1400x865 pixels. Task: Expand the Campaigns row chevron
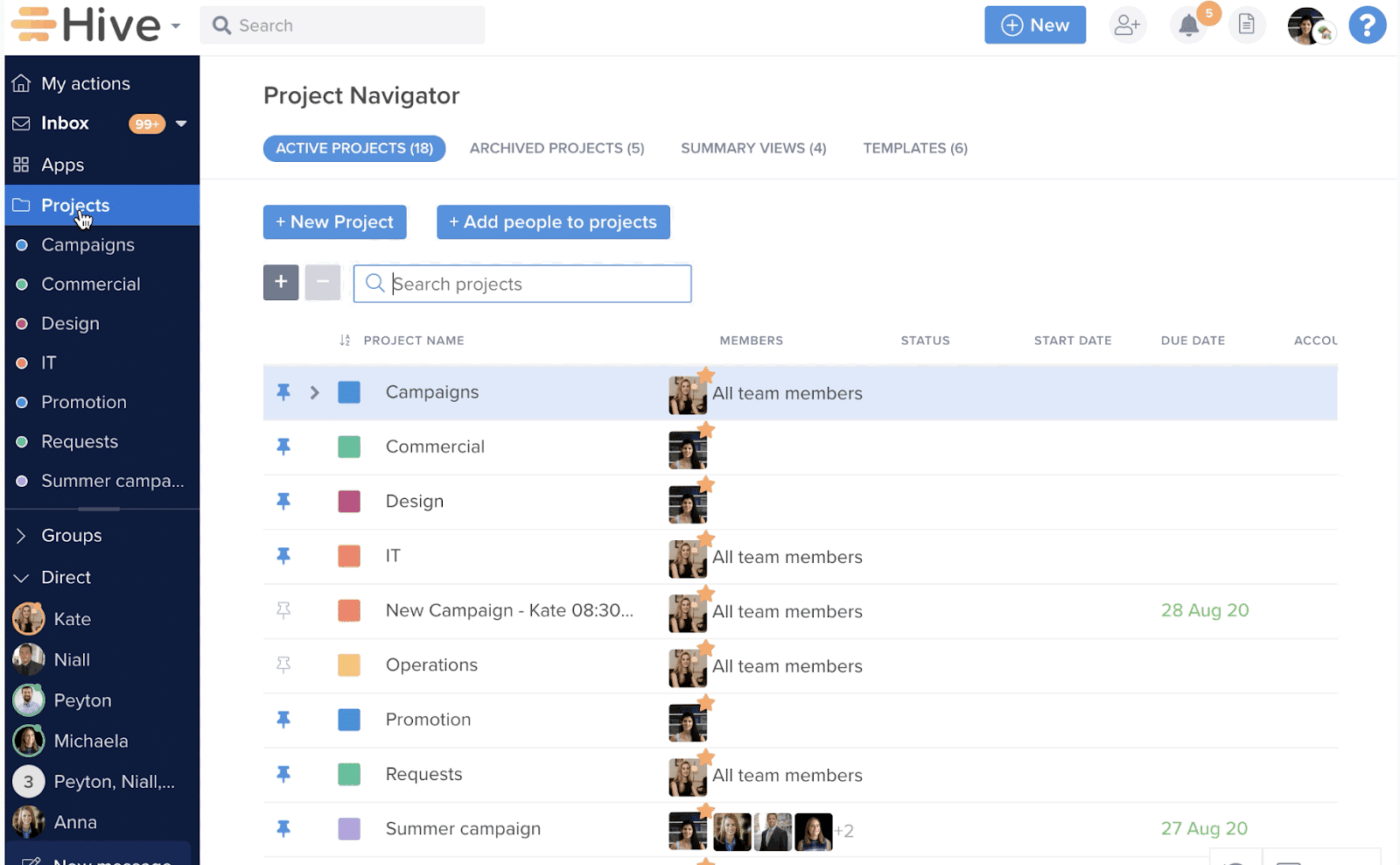click(314, 392)
